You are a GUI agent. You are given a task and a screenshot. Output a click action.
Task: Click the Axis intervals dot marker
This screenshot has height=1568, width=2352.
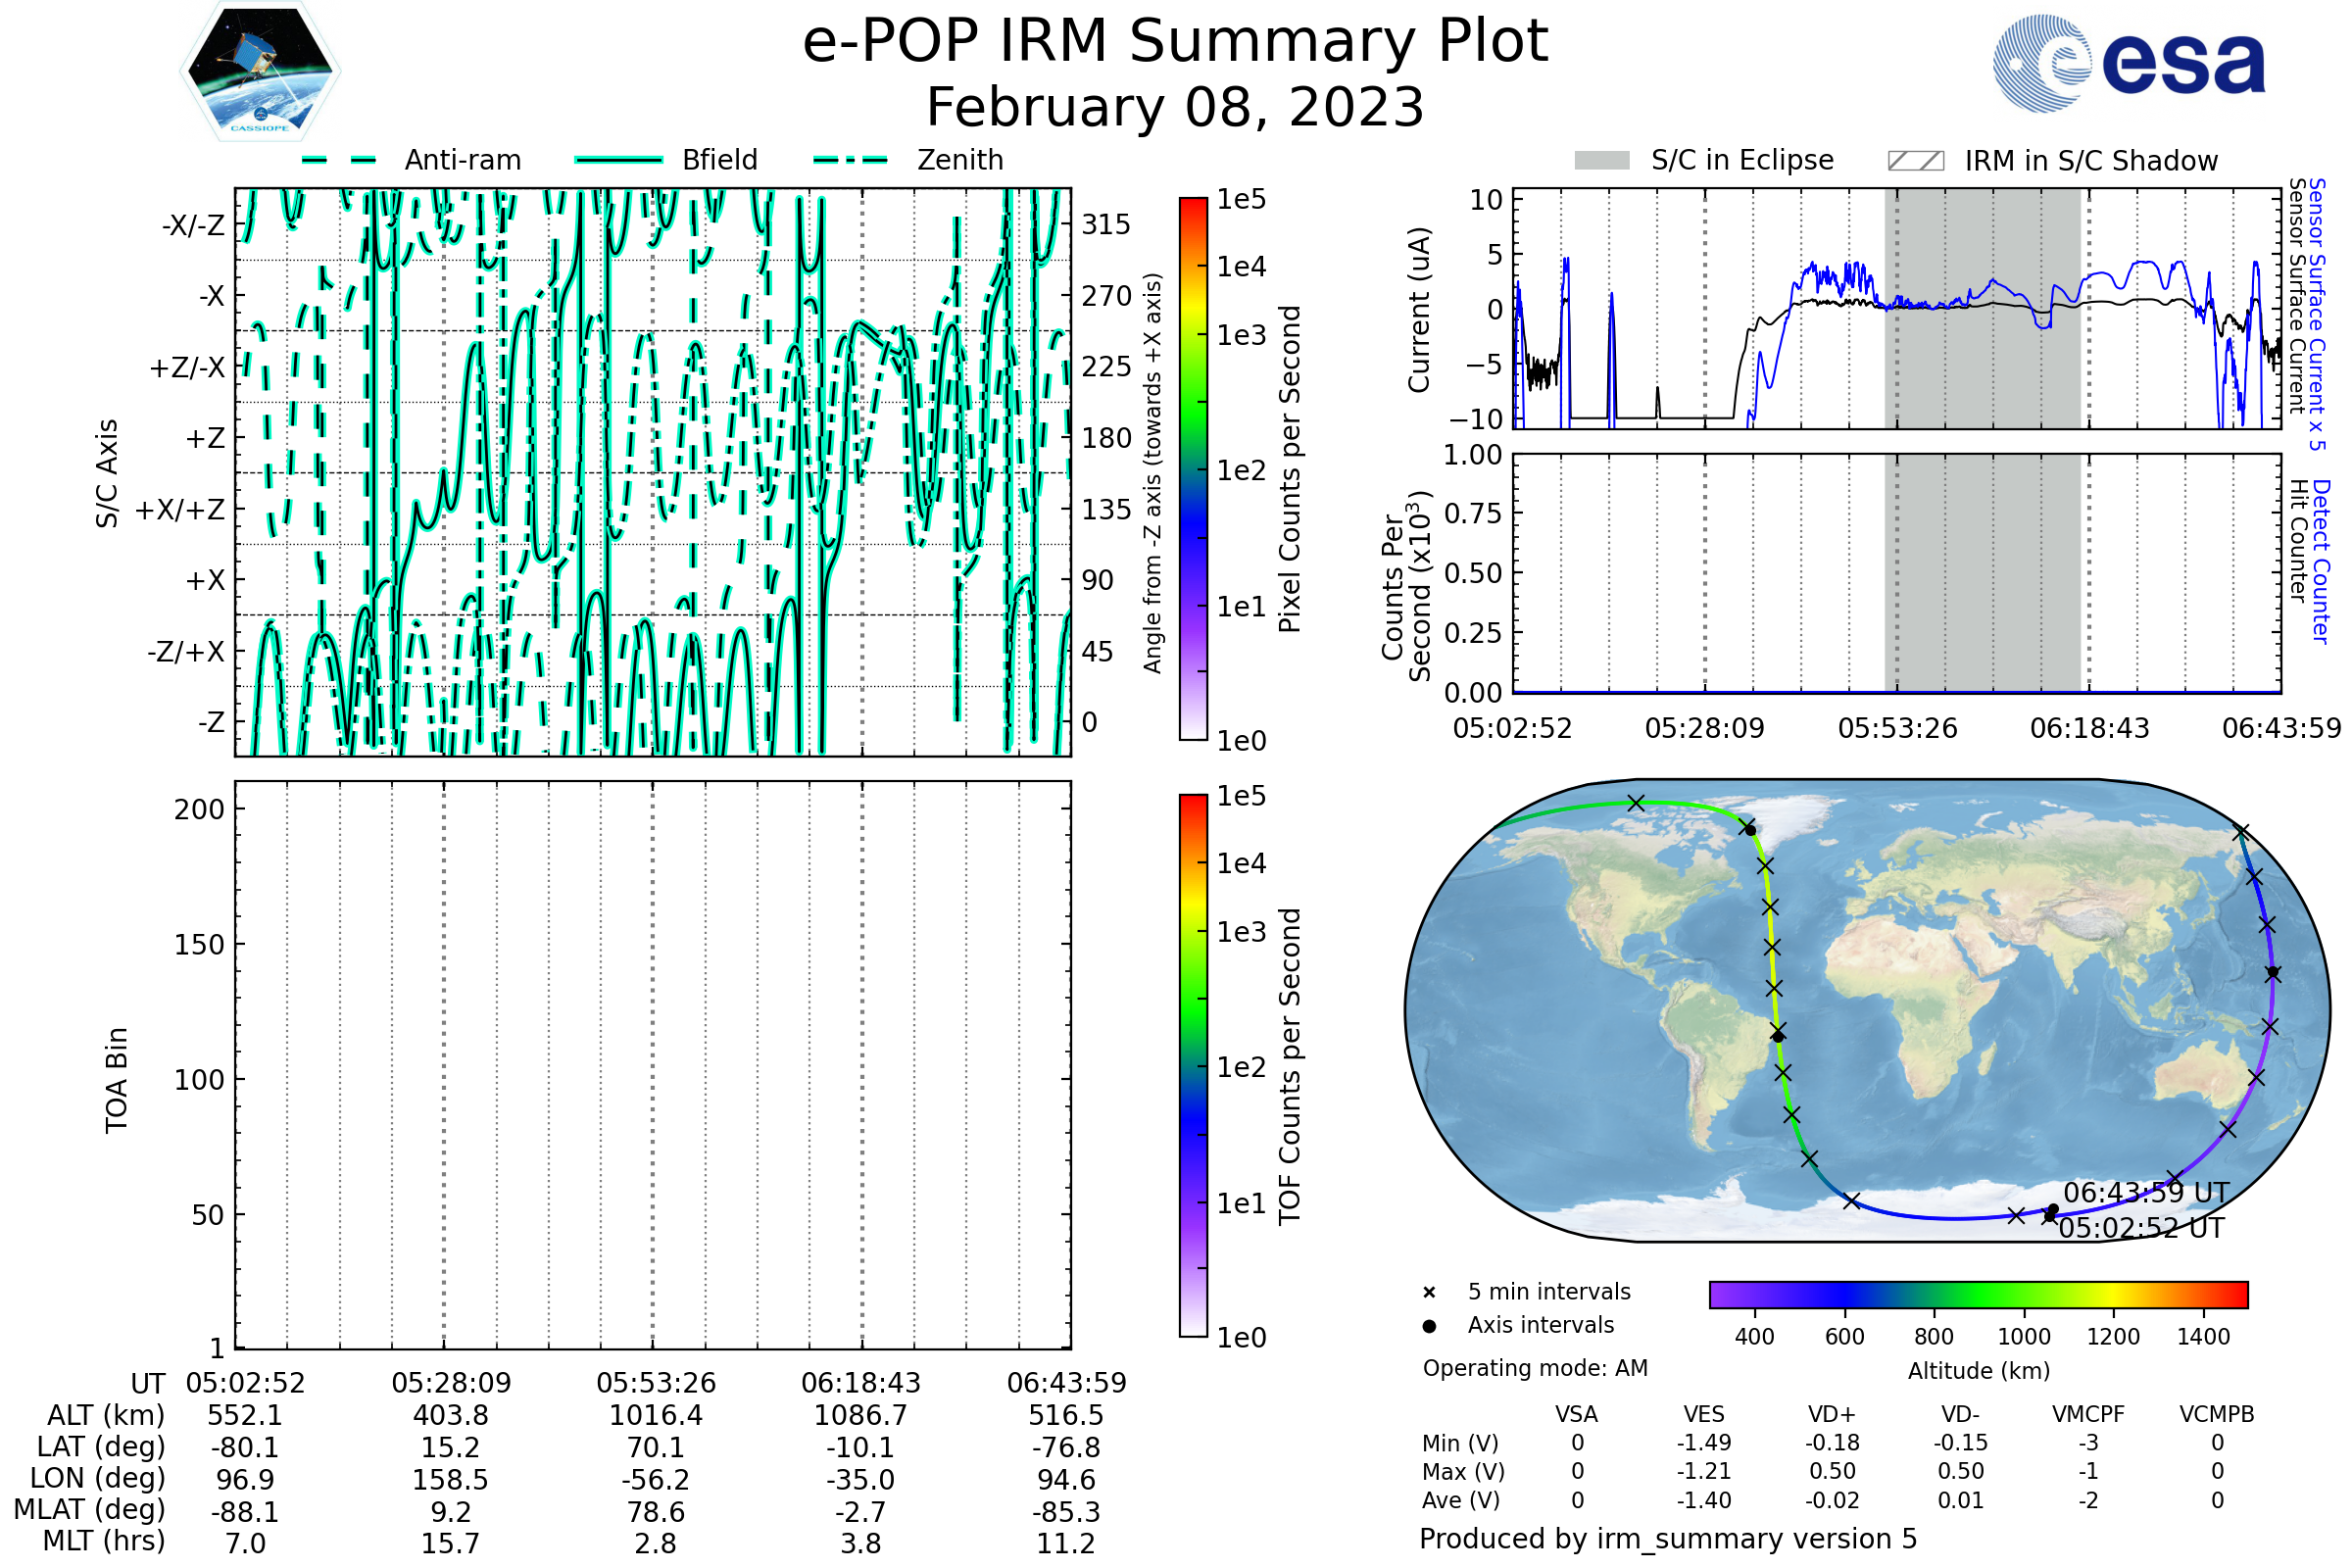[x=1429, y=1326]
